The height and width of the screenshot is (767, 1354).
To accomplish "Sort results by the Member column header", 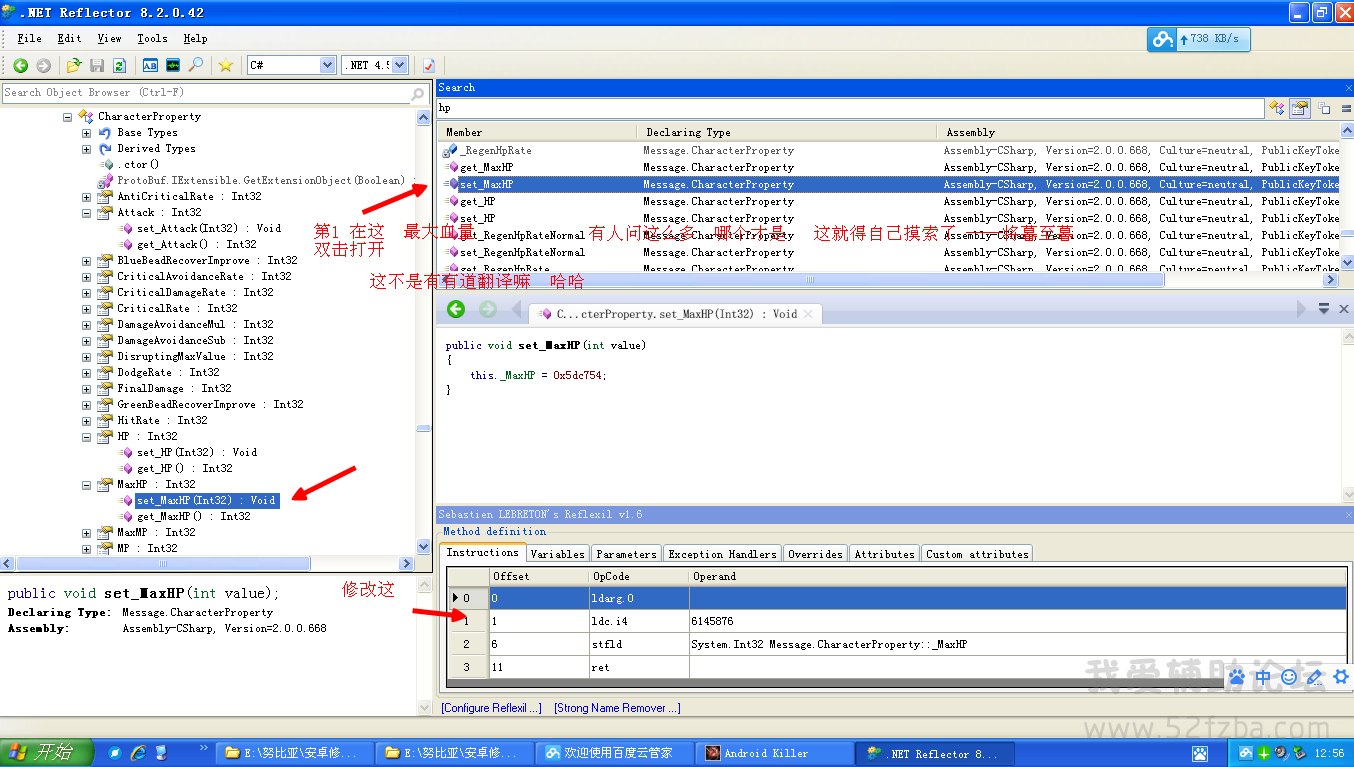I will coord(537,132).
